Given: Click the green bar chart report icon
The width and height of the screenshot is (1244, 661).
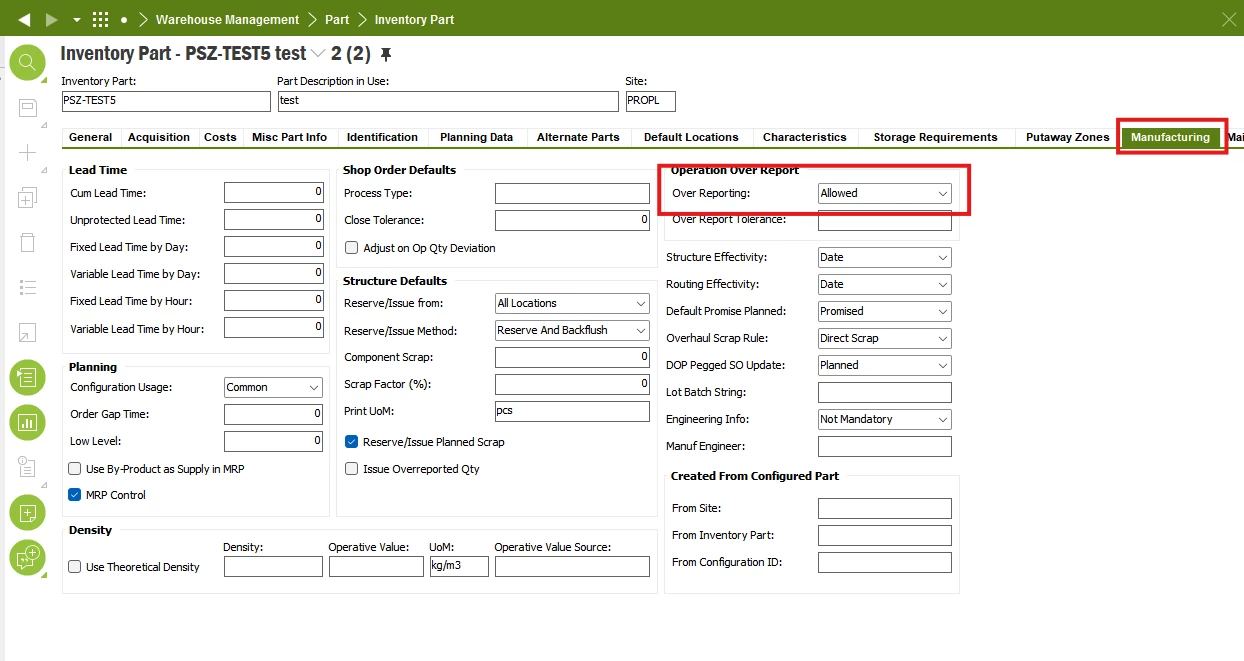Looking at the screenshot, I should coord(27,422).
